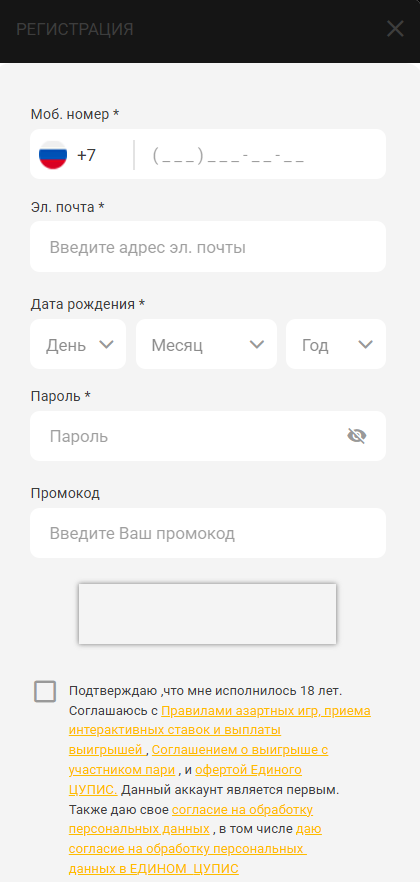The height and width of the screenshot is (882, 420).
Task: Open link согласие на обработку в ЕДИНОМ ЦУПИС
Action: 188,849
